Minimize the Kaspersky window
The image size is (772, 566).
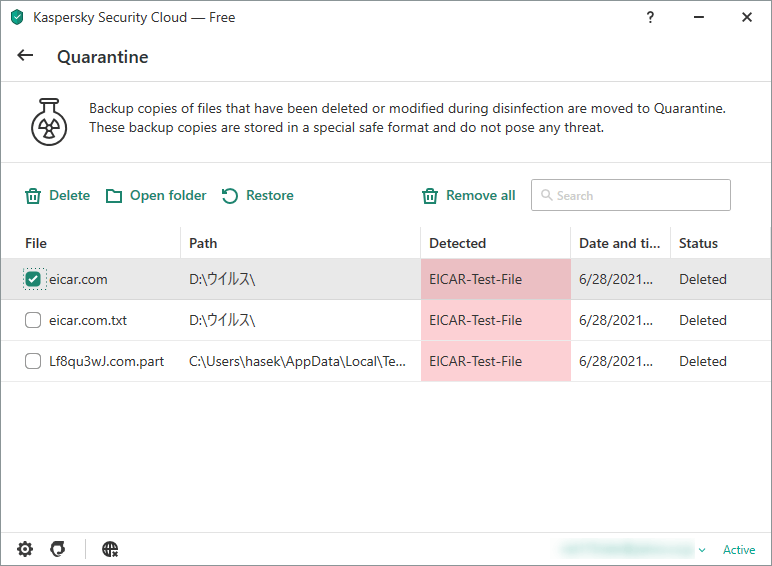[699, 17]
